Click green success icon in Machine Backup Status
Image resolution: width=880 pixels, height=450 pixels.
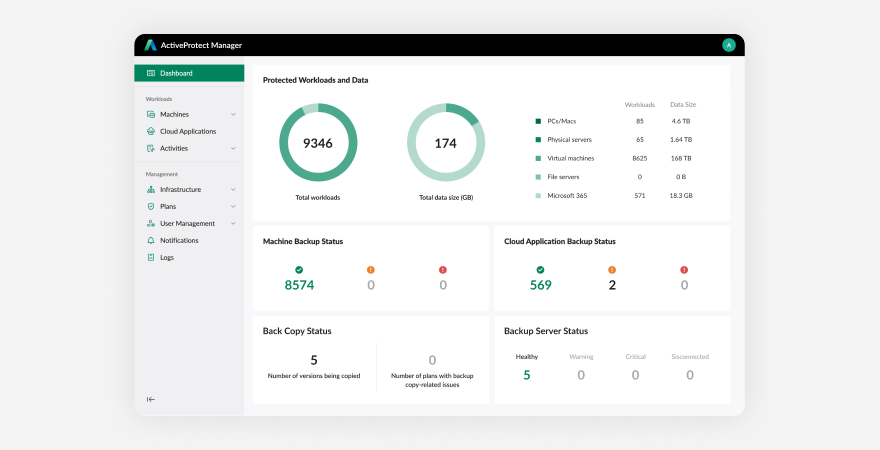(298, 269)
